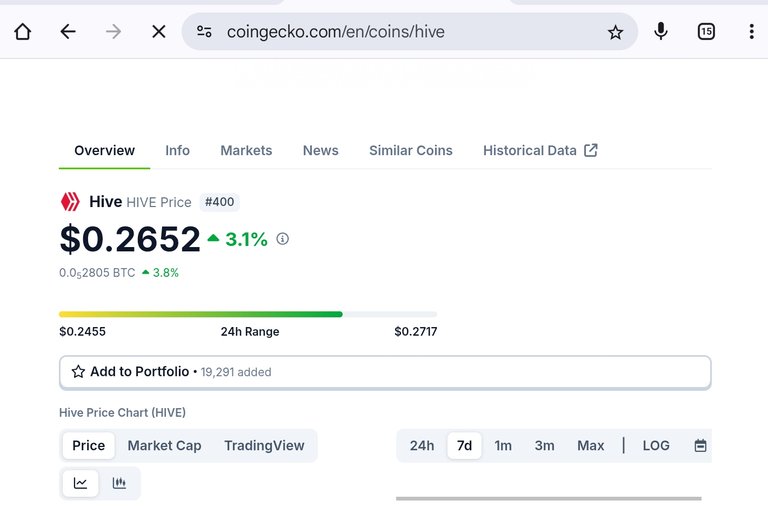Viewport: 768px width, 506px height.
Task: Click the $0.2455 low value
Action: (x=82, y=332)
